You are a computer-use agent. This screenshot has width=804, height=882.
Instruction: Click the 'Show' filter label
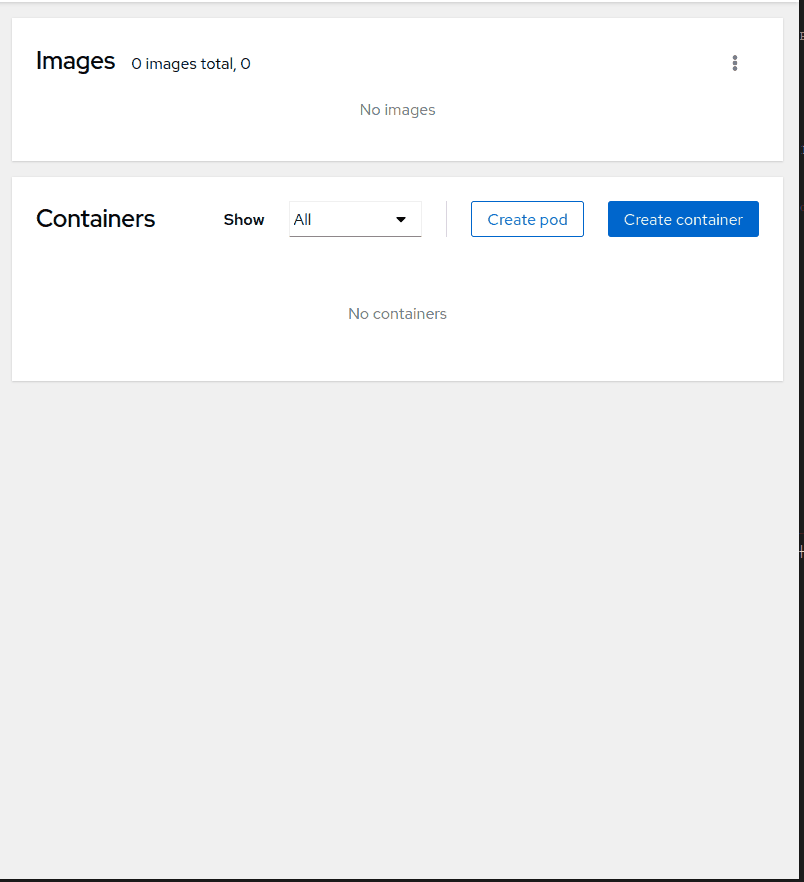coord(244,220)
